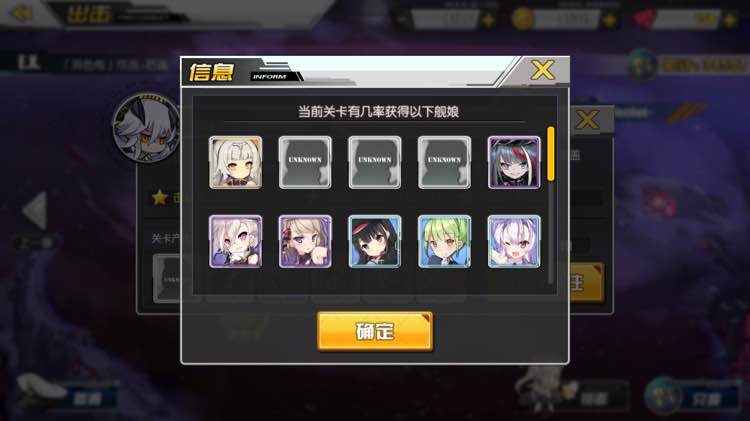Click the plus icon beside gold coins
Screen dimensions: 750x421
point(609,20)
